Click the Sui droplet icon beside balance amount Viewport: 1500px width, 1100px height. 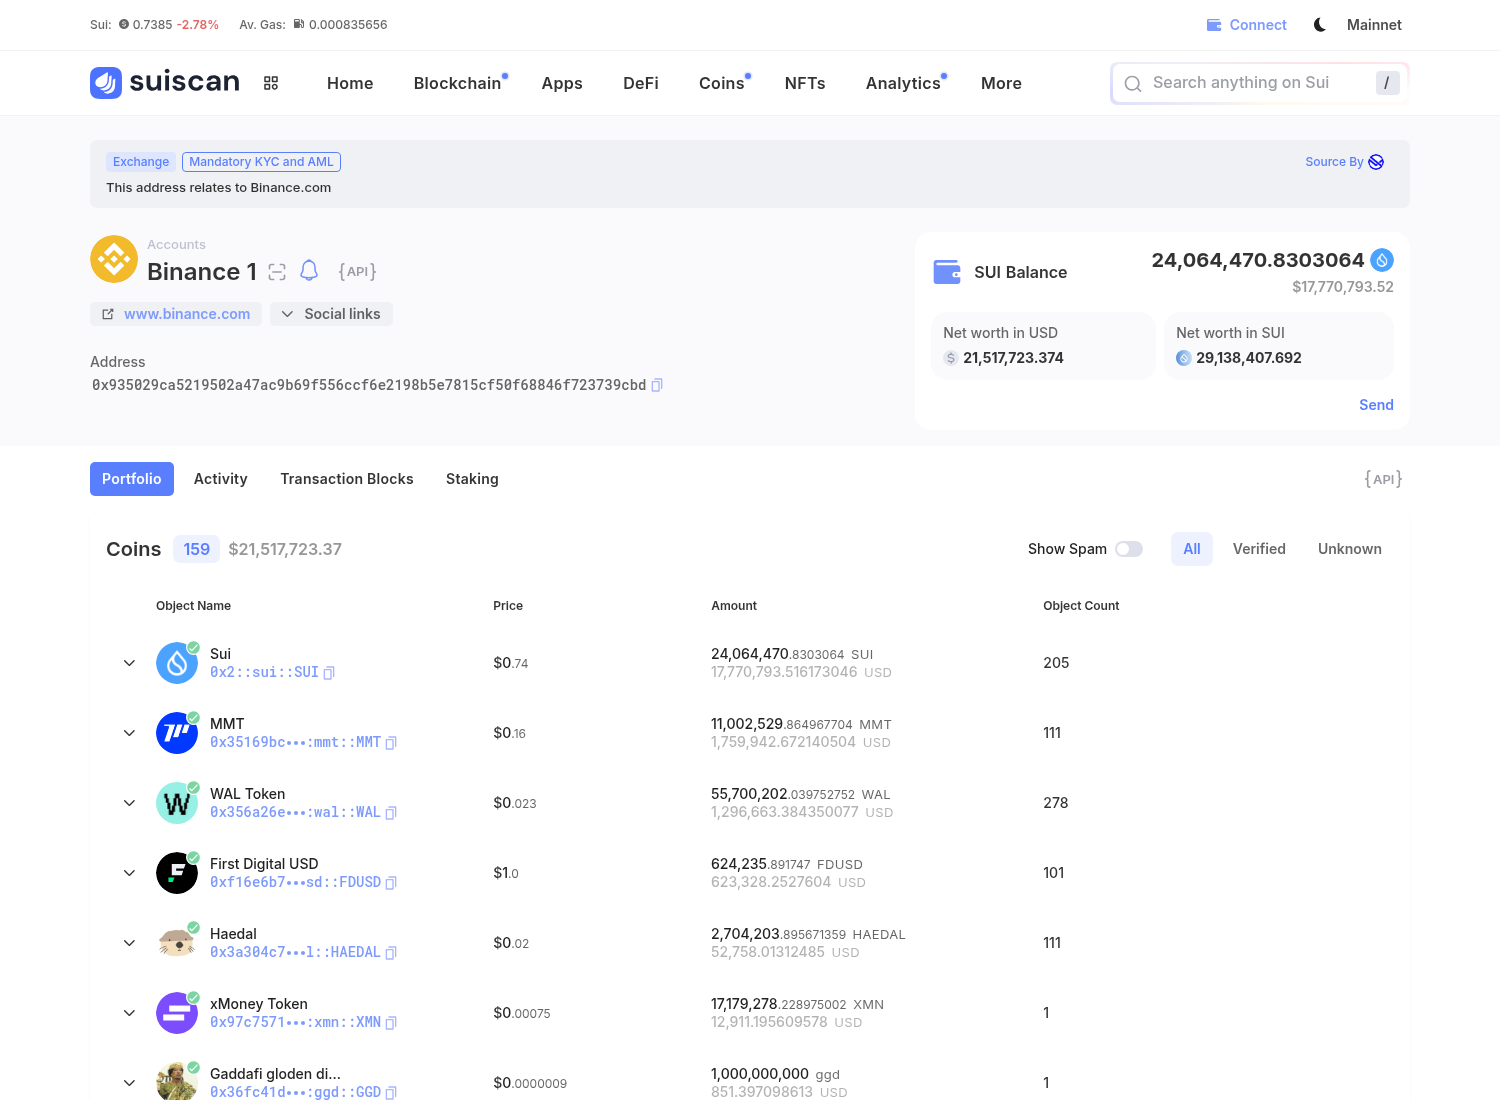click(1382, 260)
